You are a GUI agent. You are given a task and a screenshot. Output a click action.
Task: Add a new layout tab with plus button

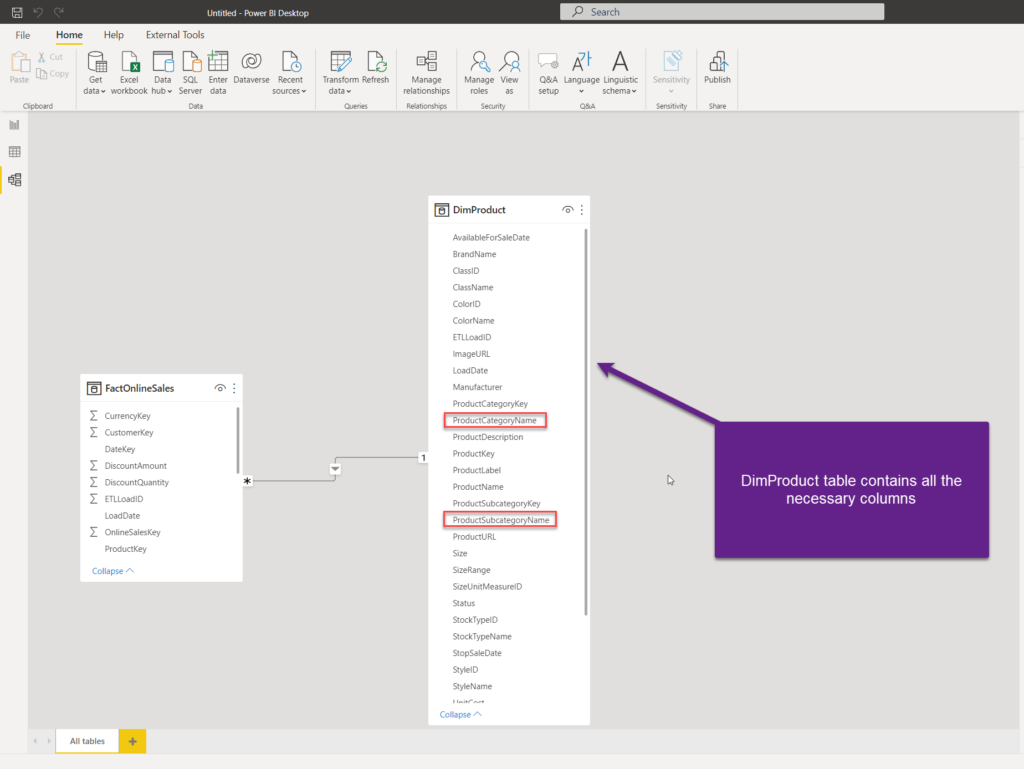[x=133, y=741]
